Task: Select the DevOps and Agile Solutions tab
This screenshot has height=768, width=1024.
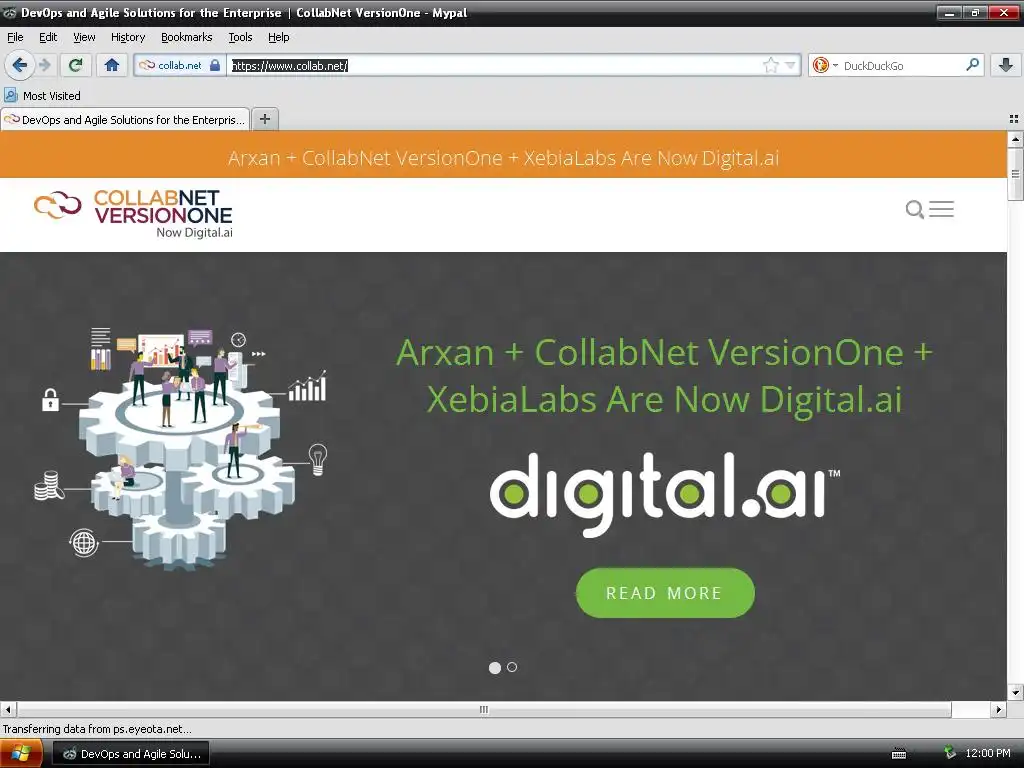Action: (125, 120)
